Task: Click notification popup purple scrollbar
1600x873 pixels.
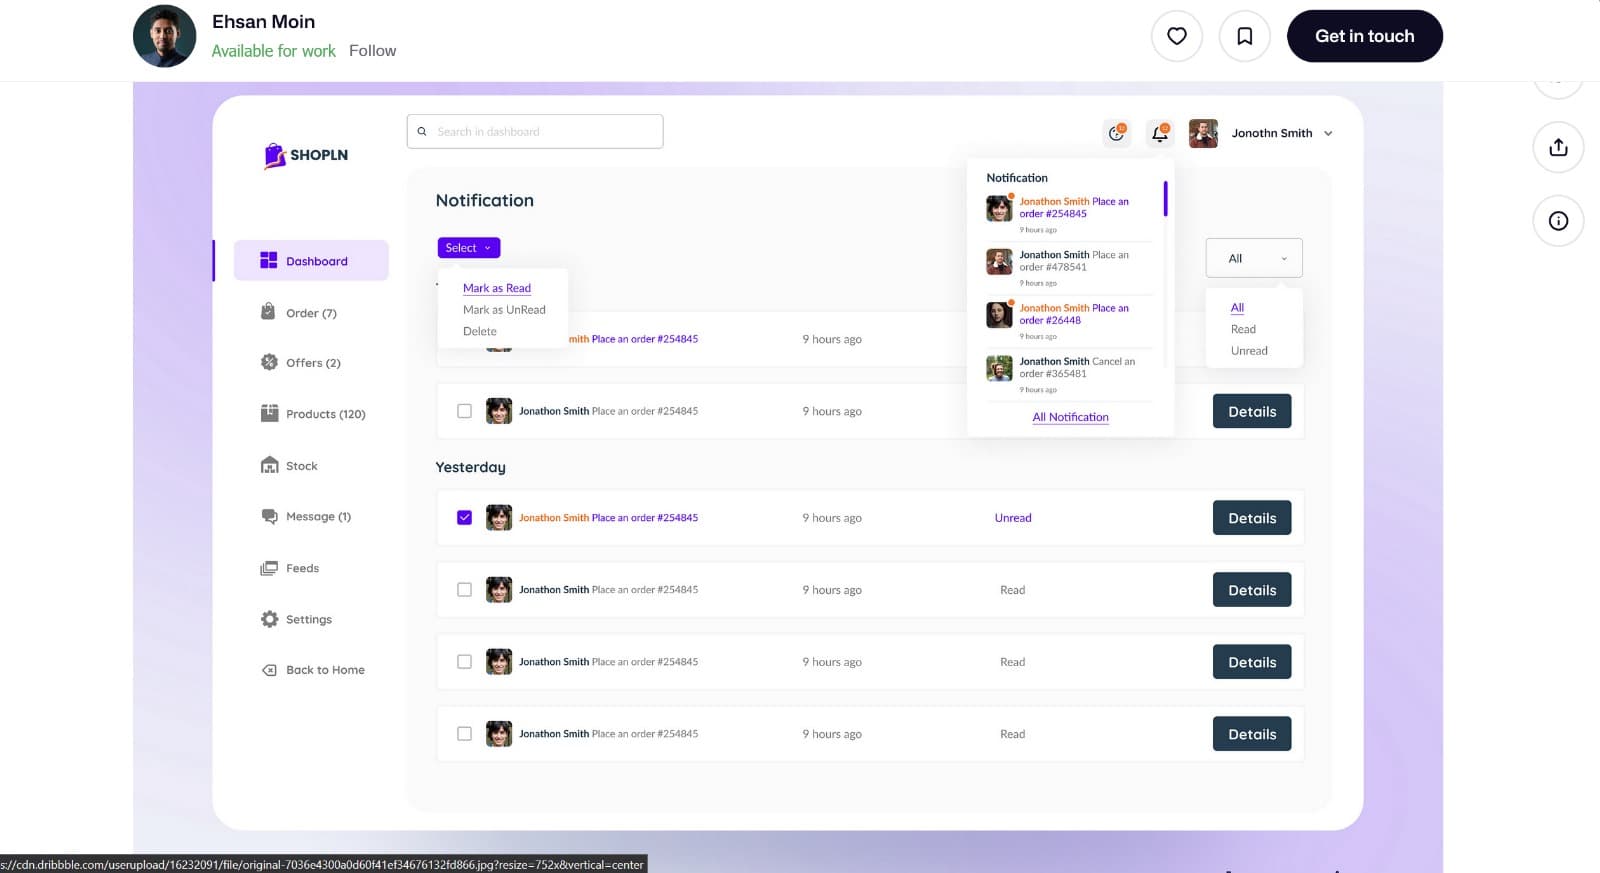Action: tap(1166, 198)
